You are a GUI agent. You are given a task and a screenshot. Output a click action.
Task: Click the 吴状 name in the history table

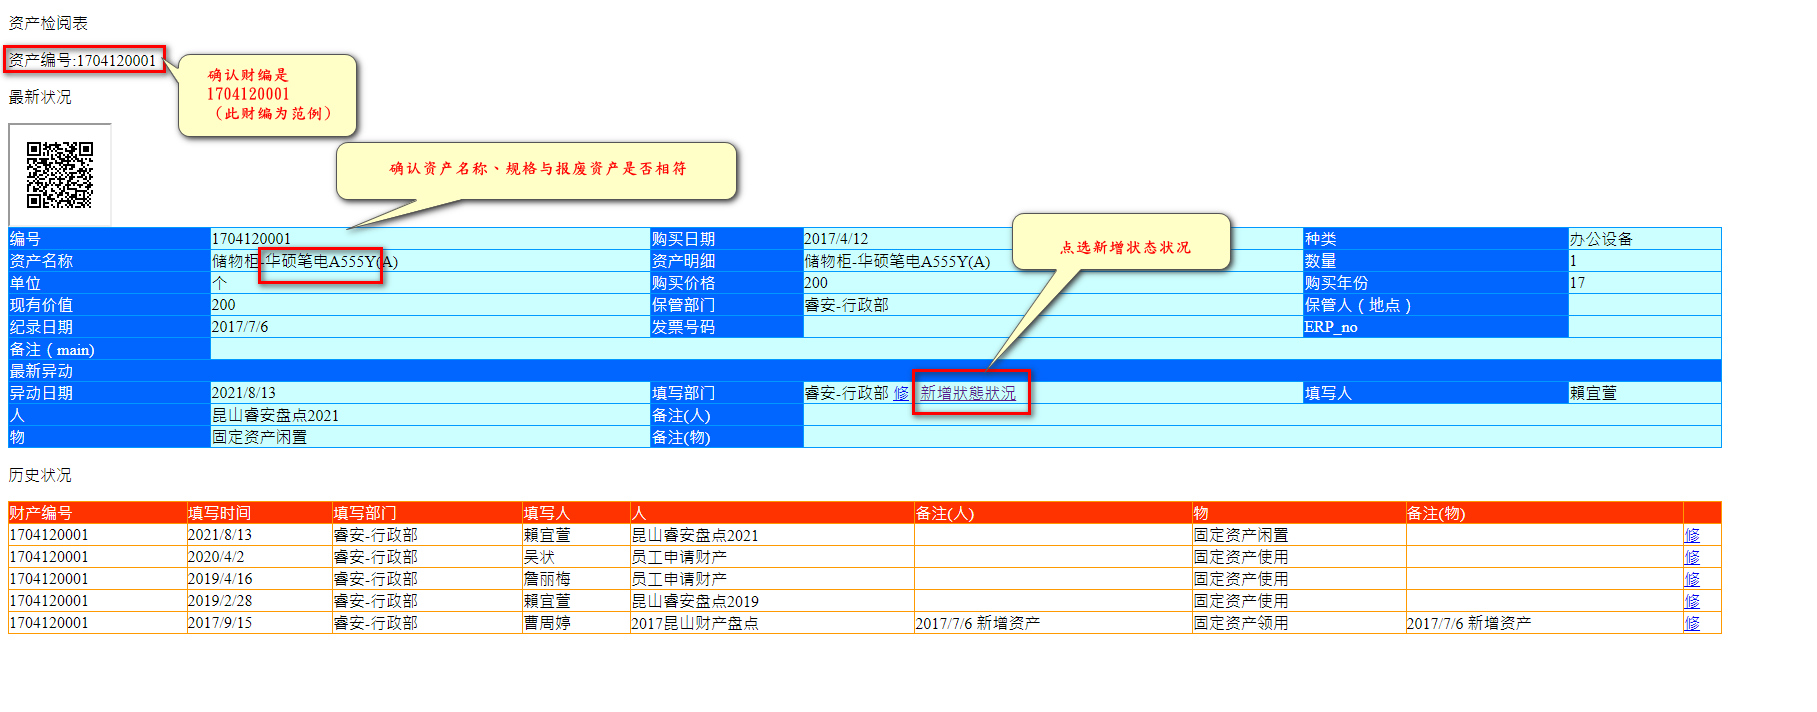click(x=539, y=557)
